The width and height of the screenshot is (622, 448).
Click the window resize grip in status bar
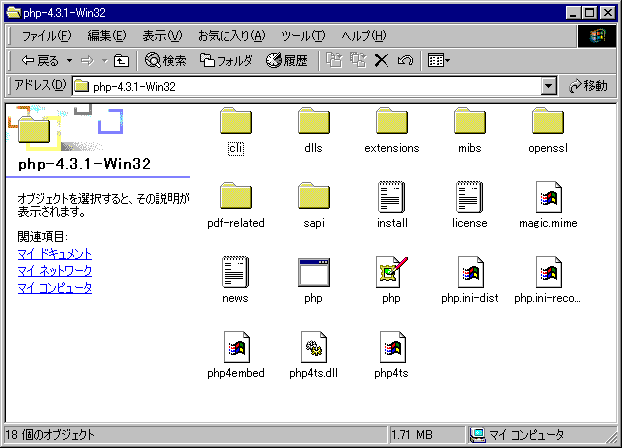click(x=611, y=436)
